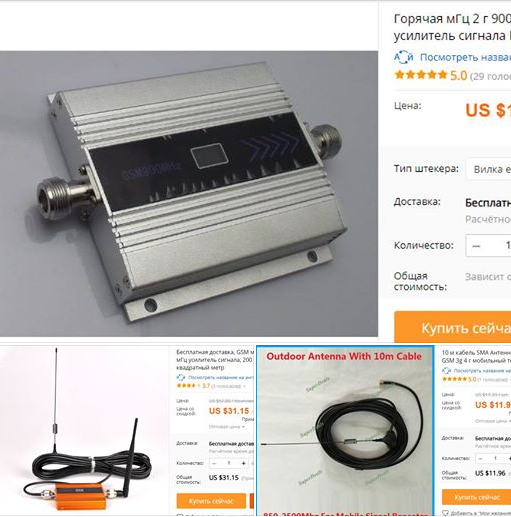This screenshot has width=511, height=517.
Task: Click the five orange stars rated 5.0 (29 votes)
Action: tap(421, 75)
